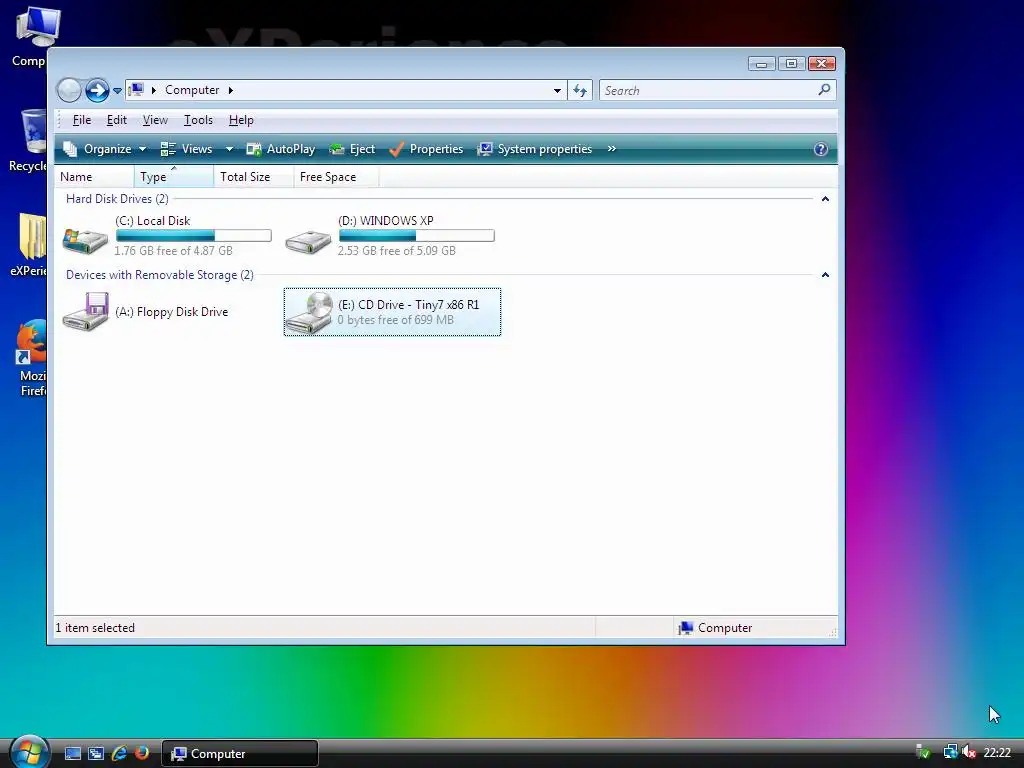Show more toolbar commands chevron

(x=611, y=149)
